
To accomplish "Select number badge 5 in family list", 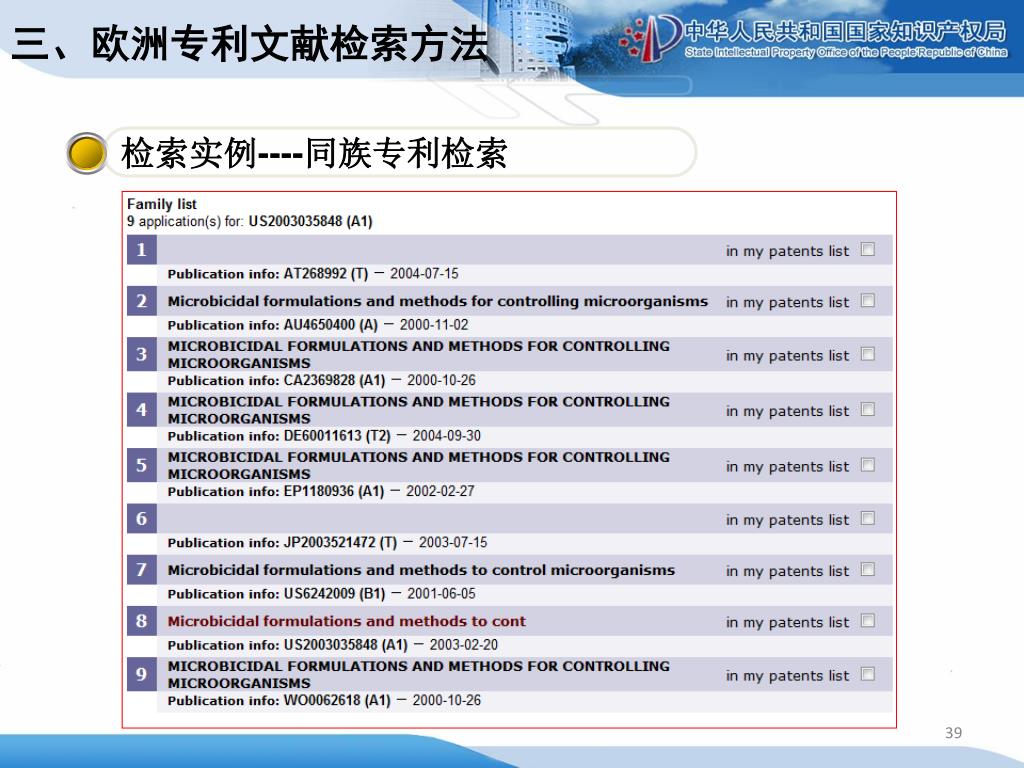I will [x=142, y=465].
